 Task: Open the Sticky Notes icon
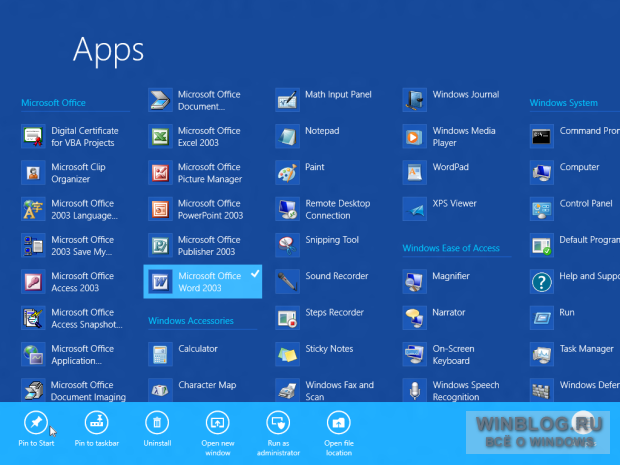[287, 354]
